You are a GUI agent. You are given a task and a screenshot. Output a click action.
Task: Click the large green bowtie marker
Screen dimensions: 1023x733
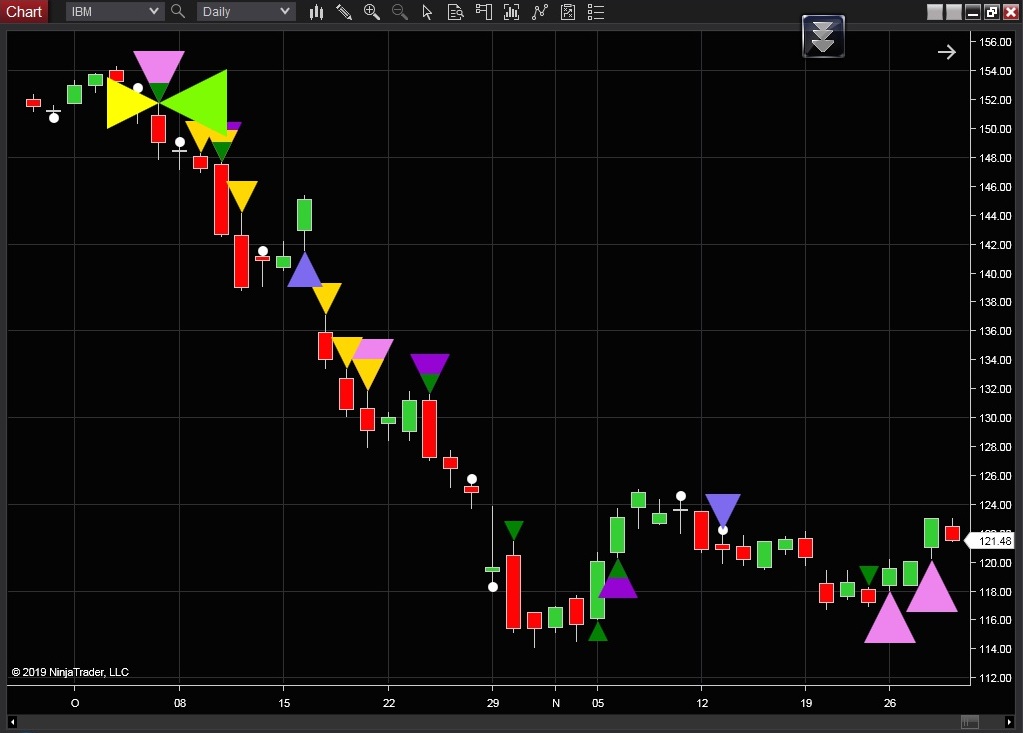point(196,102)
